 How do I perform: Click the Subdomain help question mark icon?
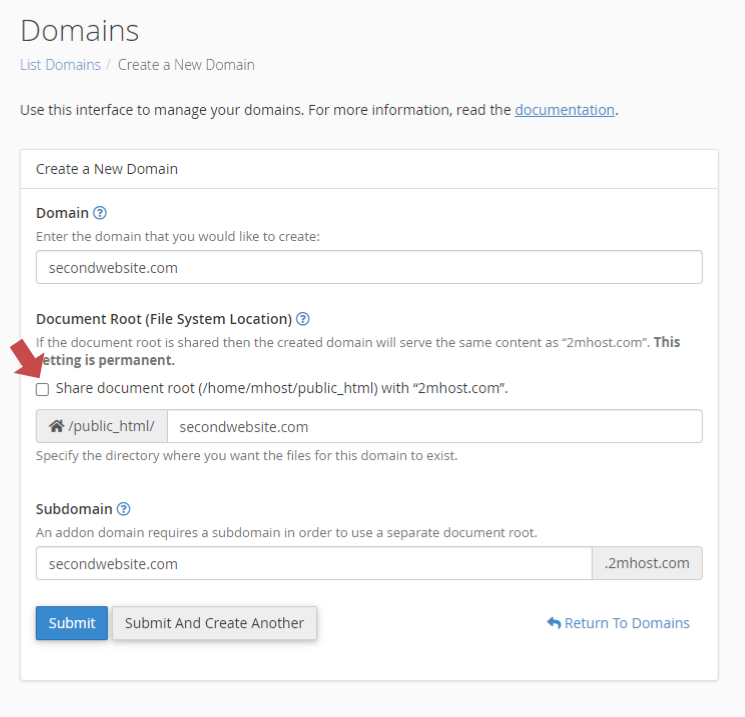tap(124, 509)
